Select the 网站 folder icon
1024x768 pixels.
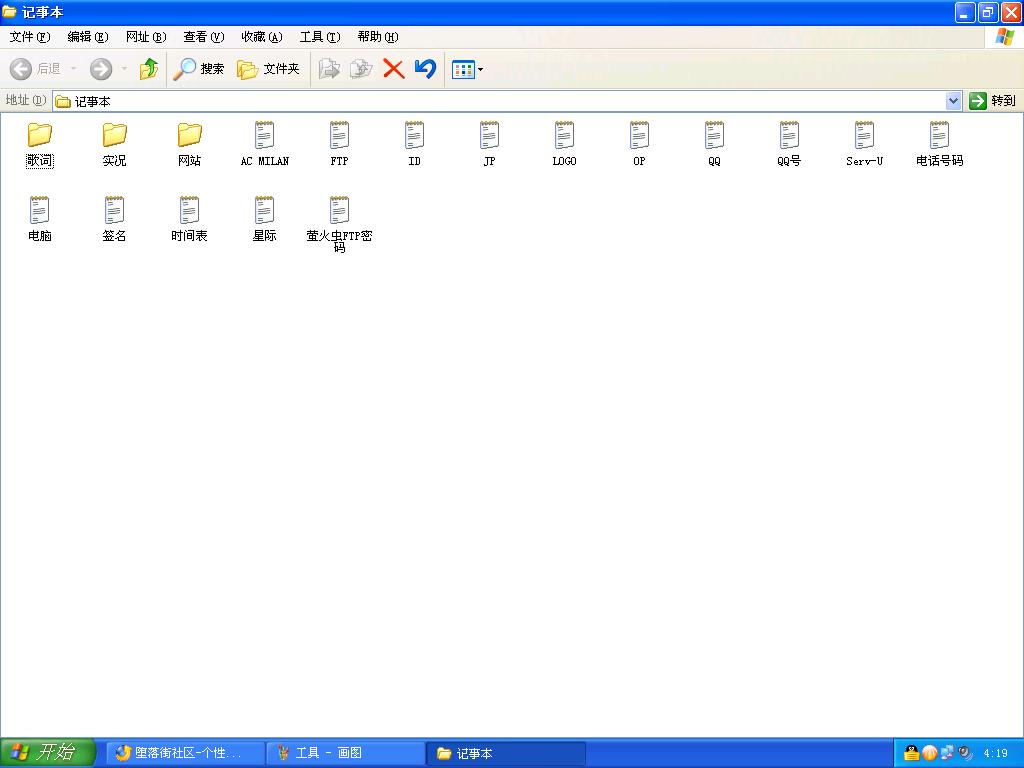[190, 135]
